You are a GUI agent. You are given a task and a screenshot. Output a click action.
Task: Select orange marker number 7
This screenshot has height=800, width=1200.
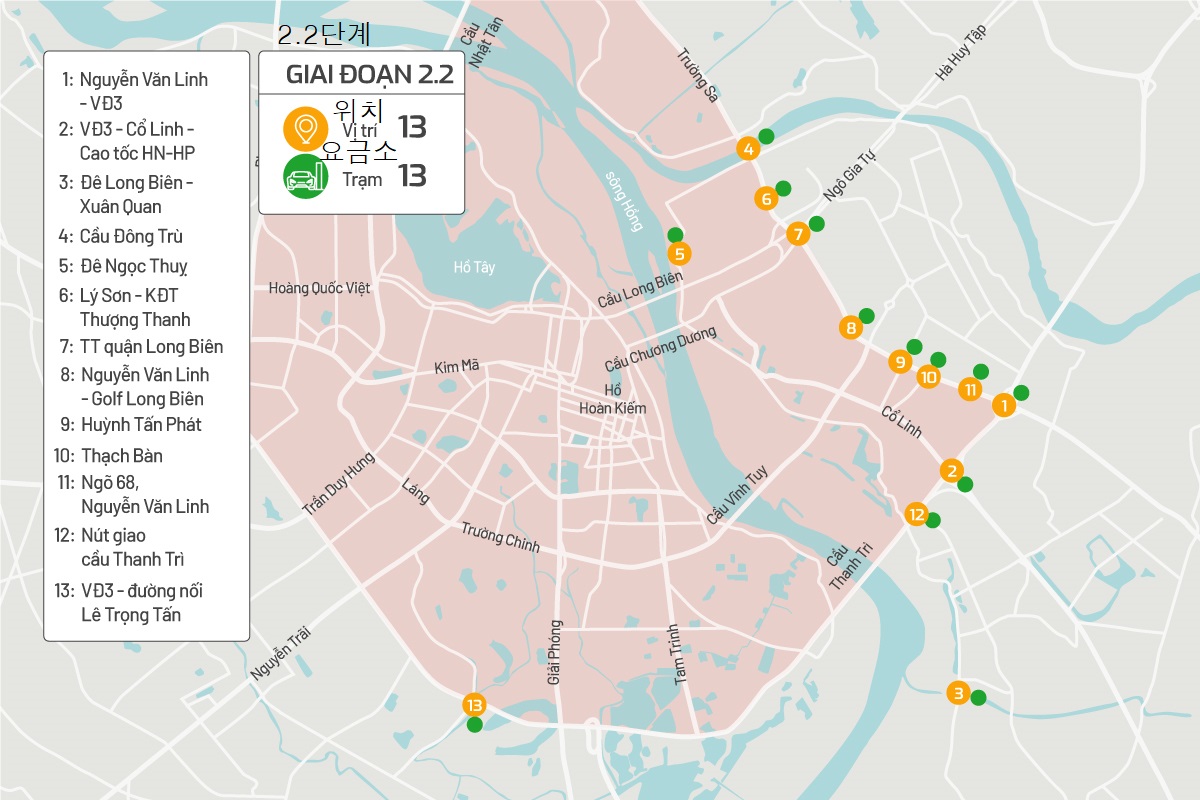click(x=797, y=235)
